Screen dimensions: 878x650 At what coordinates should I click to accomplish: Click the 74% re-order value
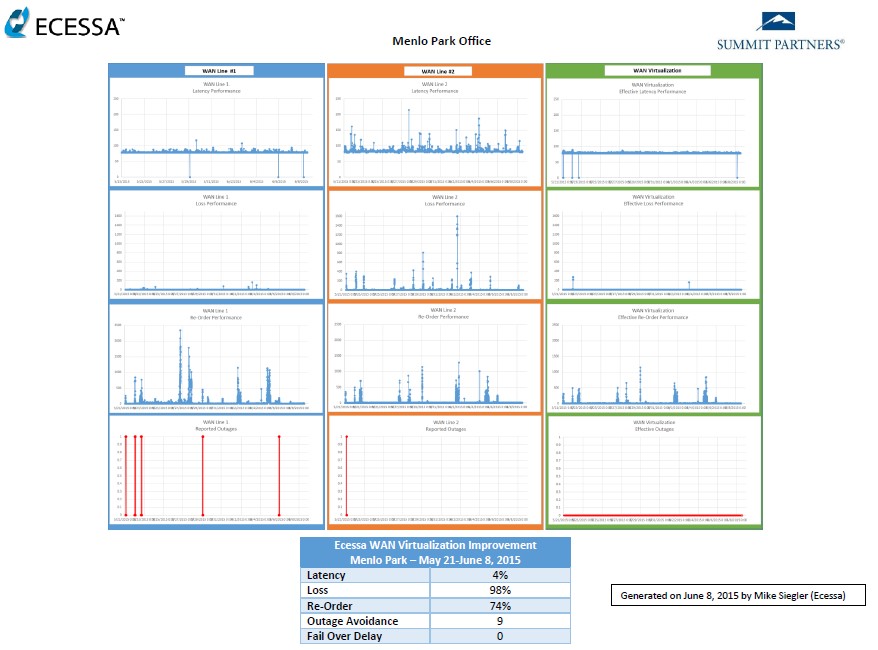coord(500,606)
